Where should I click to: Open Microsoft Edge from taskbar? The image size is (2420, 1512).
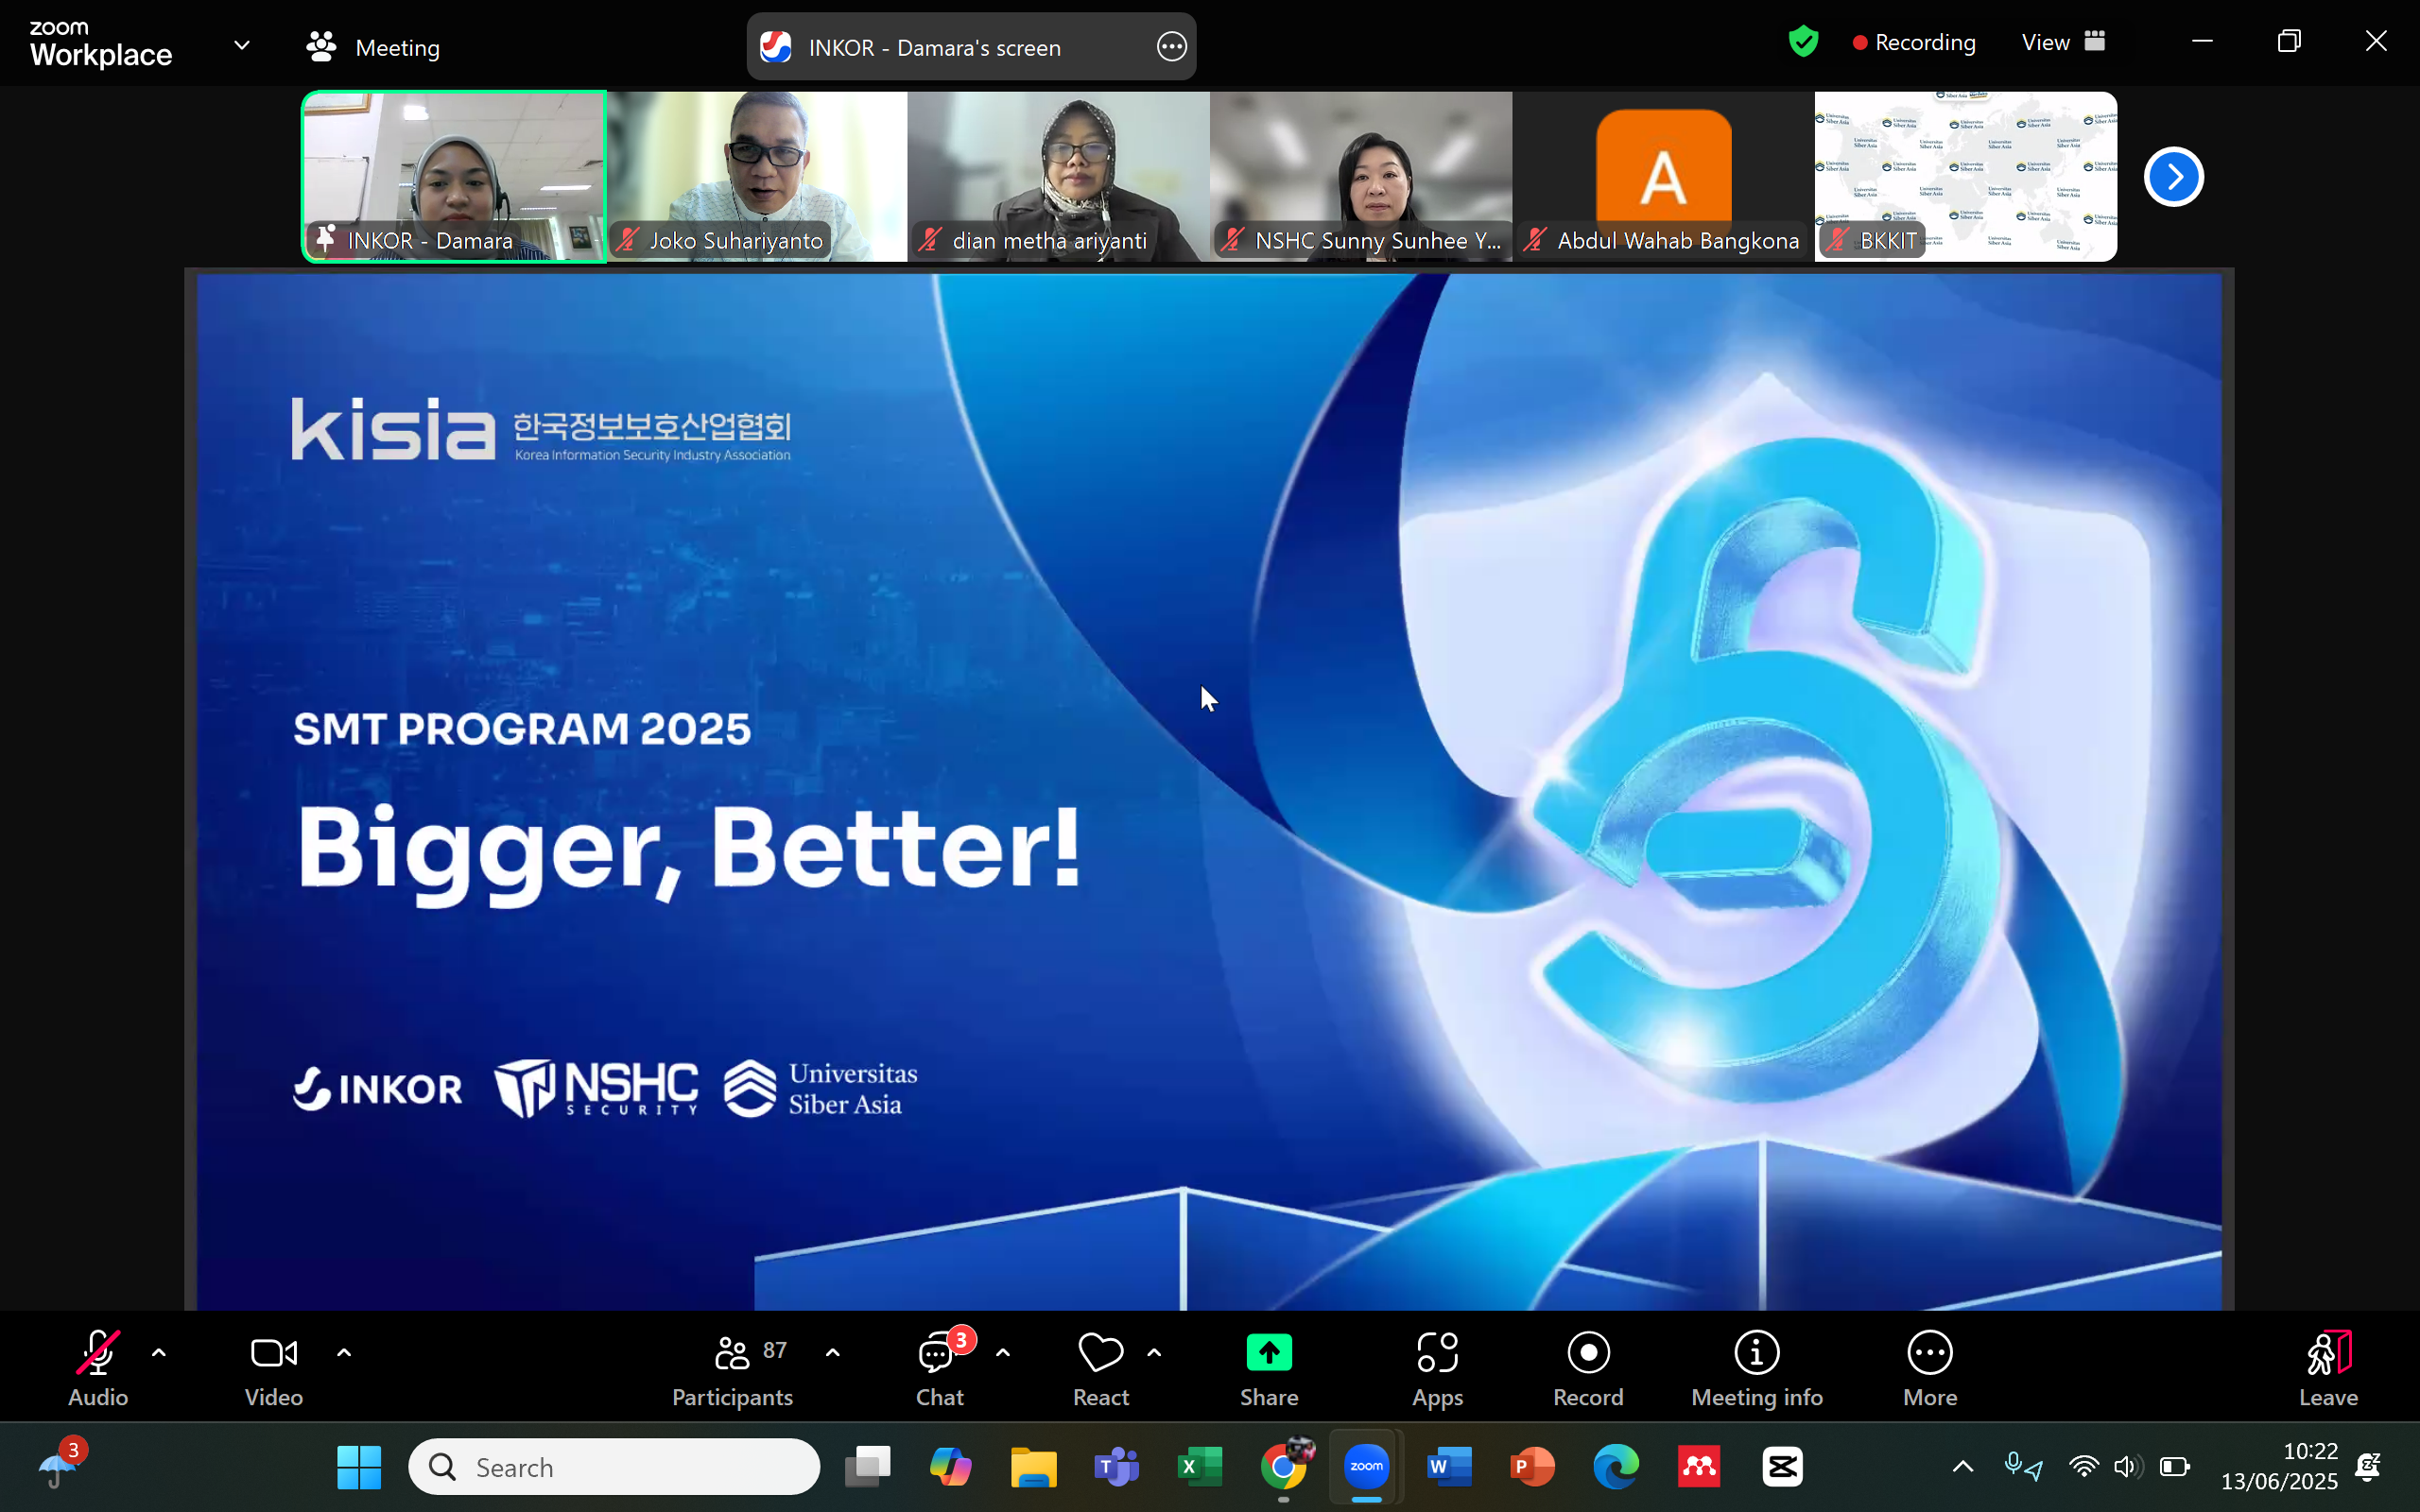[1616, 1467]
